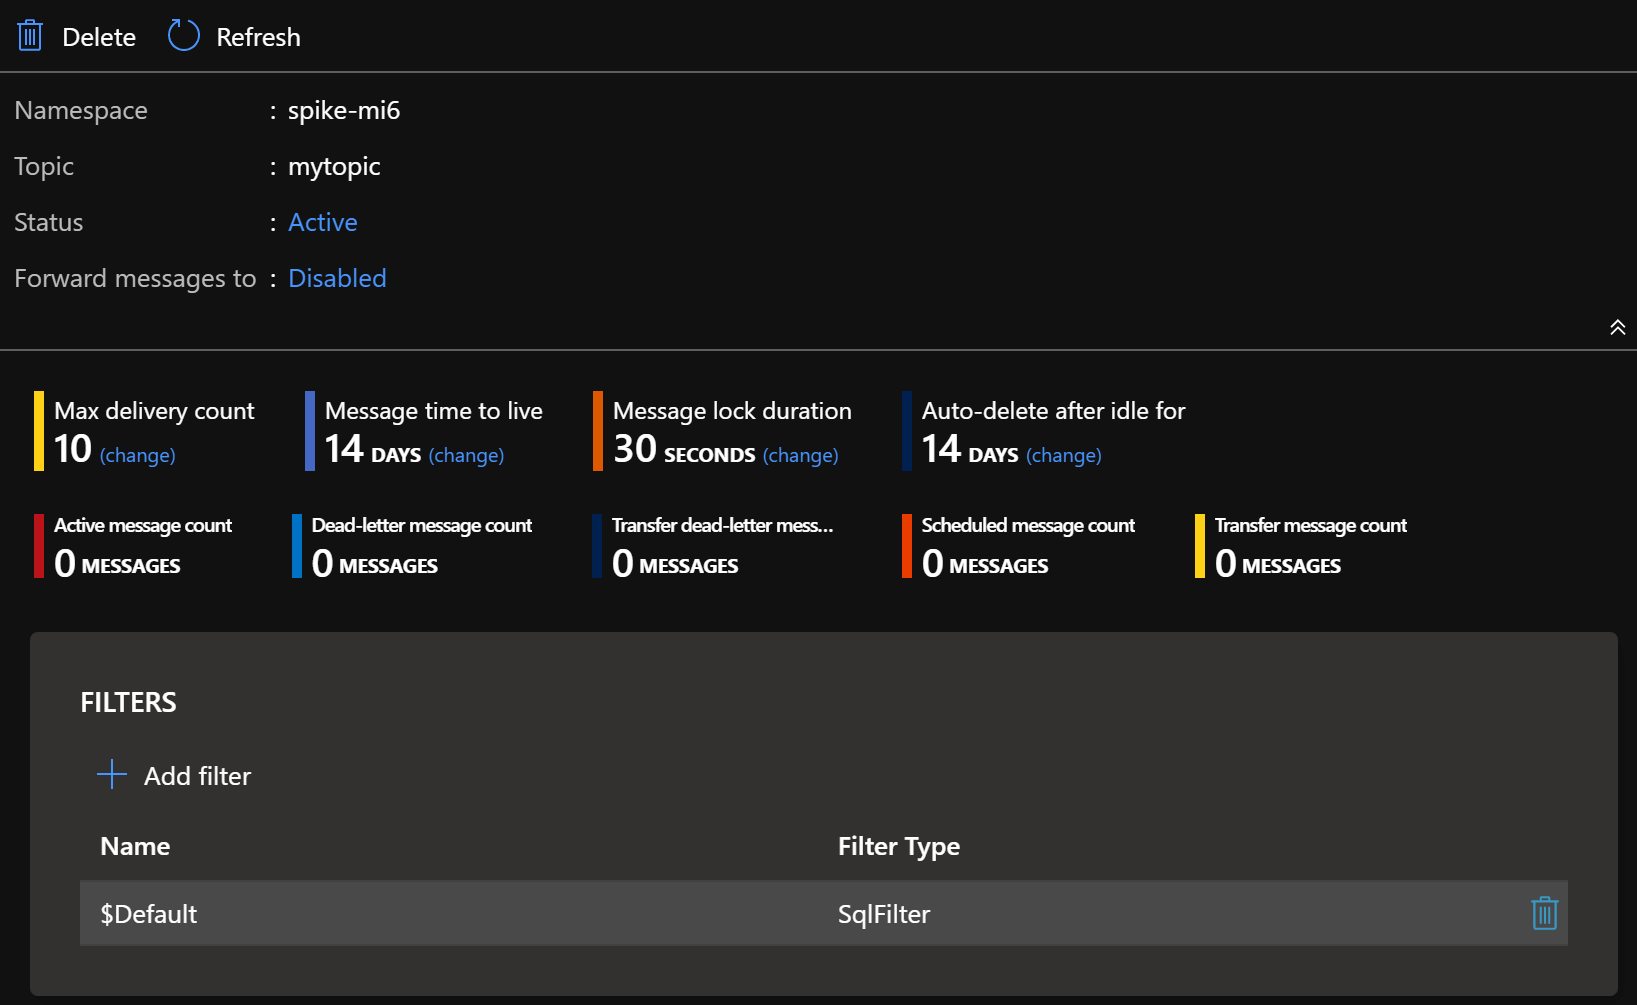Change the Message lock duration
This screenshot has height=1005, width=1637.
point(801,455)
